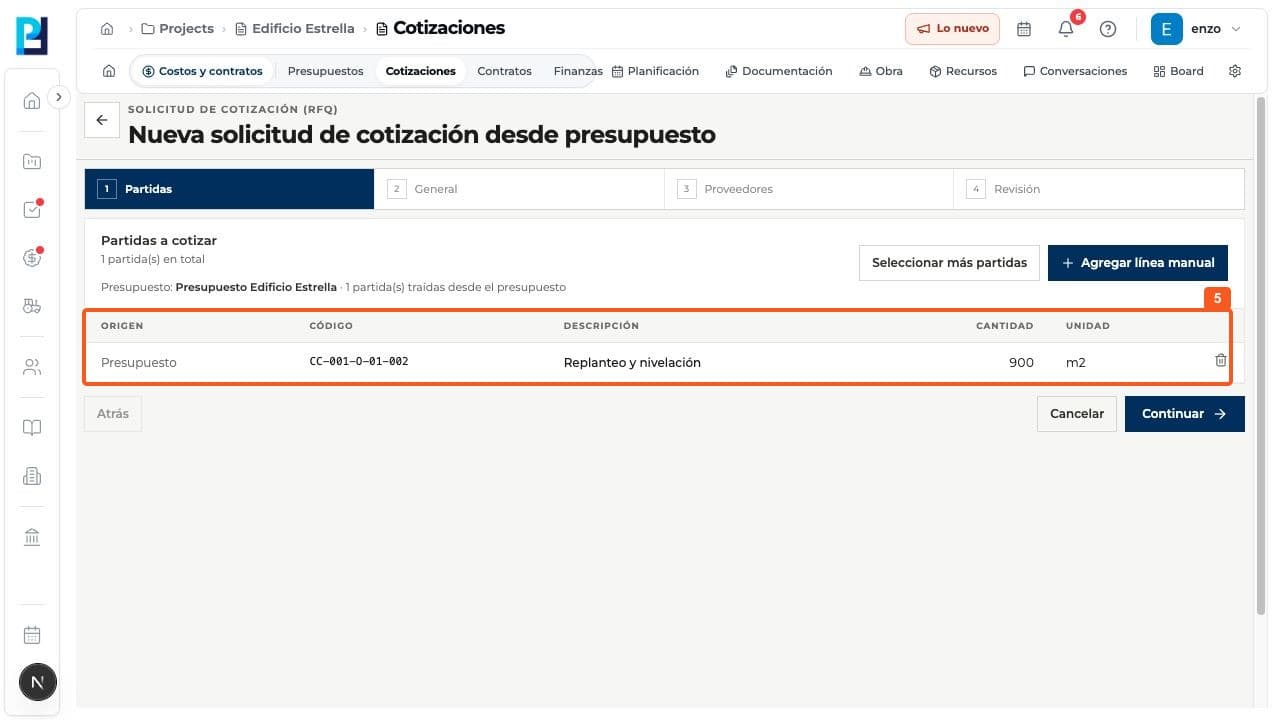Click DESCRIPCIÓN column header
1280x720 pixels.
pyautogui.click(x=601, y=326)
